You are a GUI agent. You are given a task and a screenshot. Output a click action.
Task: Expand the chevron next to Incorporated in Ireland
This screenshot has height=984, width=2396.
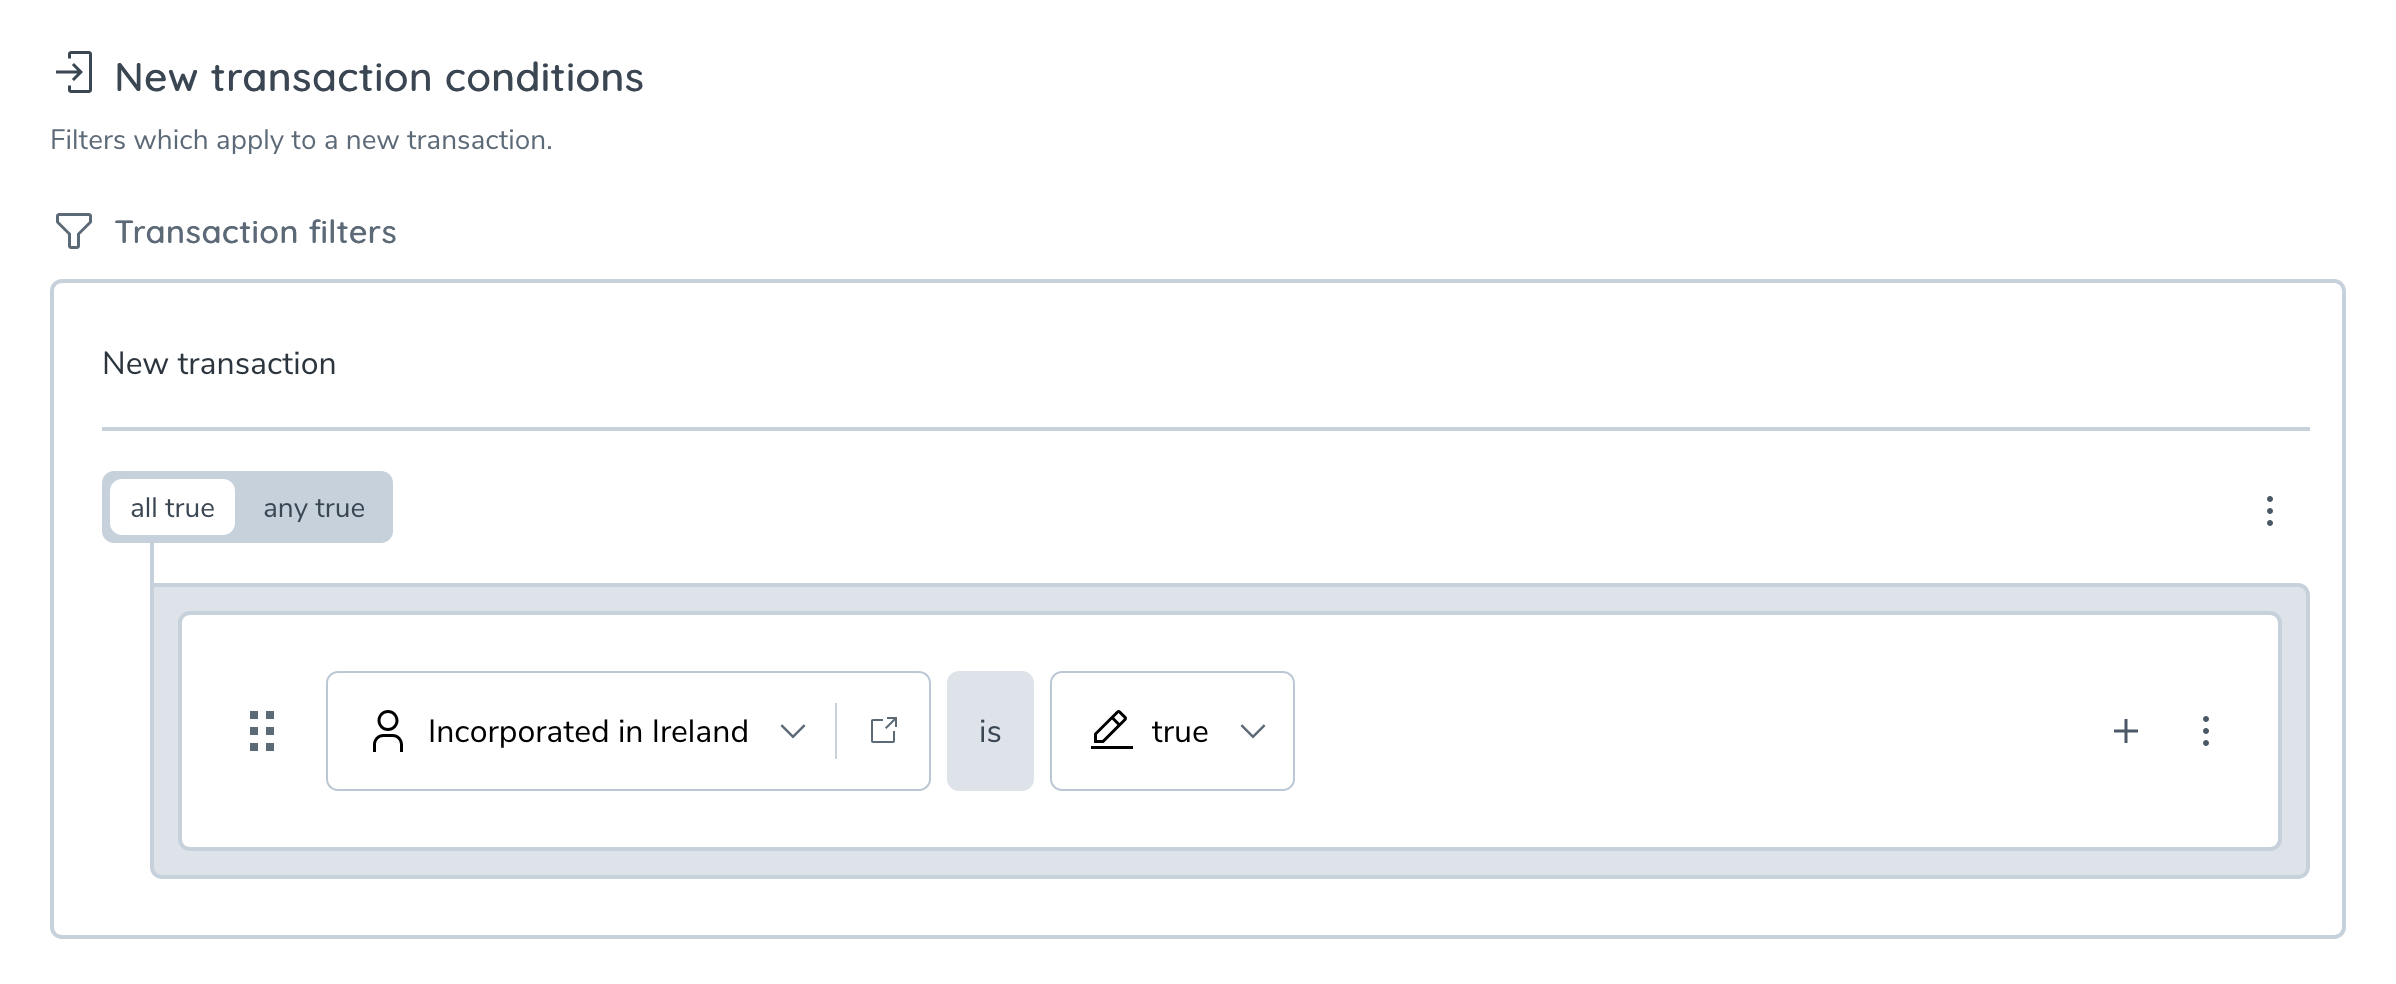click(x=793, y=731)
